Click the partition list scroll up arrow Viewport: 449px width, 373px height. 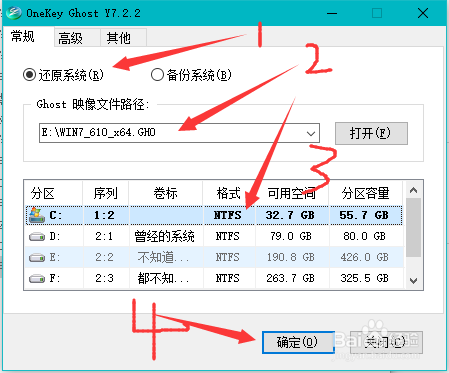coord(413,190)
